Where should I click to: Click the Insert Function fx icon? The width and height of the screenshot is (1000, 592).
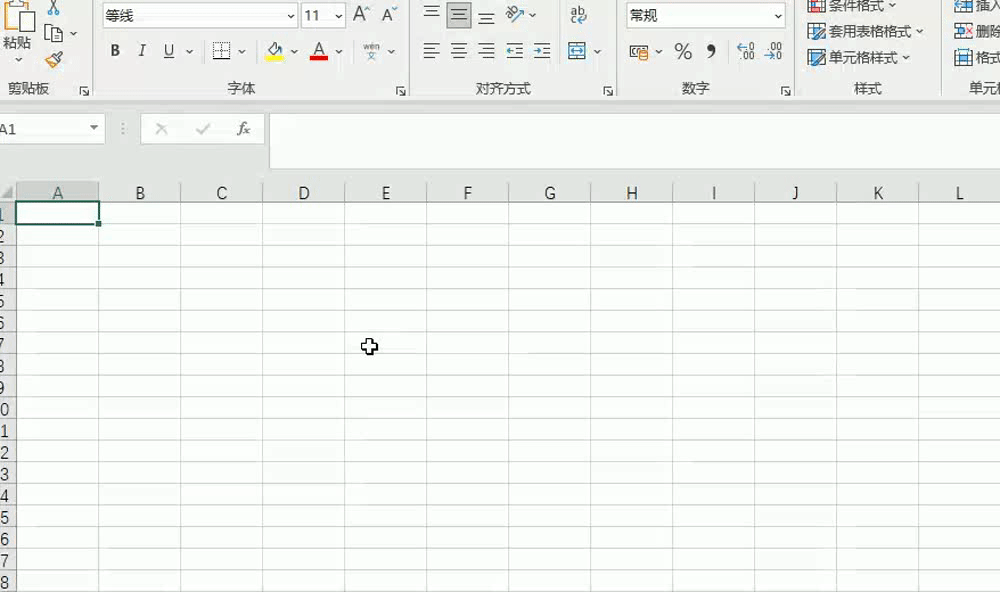pyautogui.click(x=243, y=129)
